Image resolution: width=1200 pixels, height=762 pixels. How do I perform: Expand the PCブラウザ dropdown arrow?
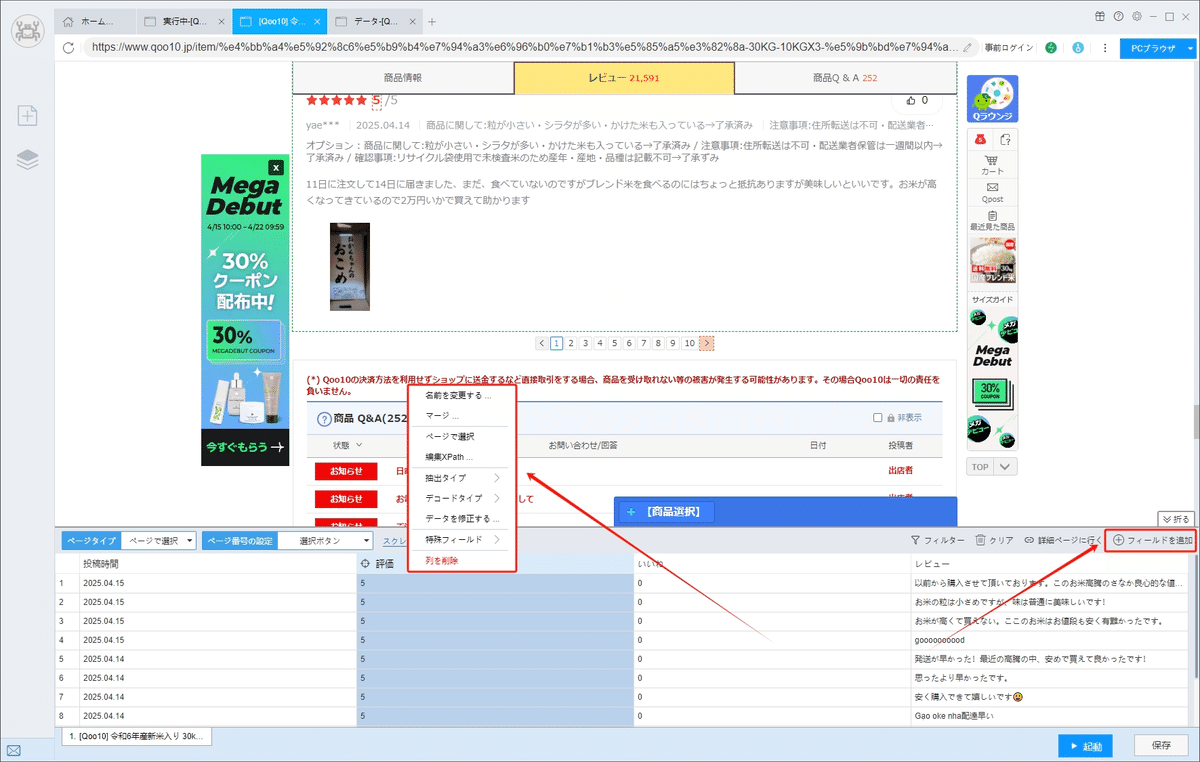(1190, 47)
